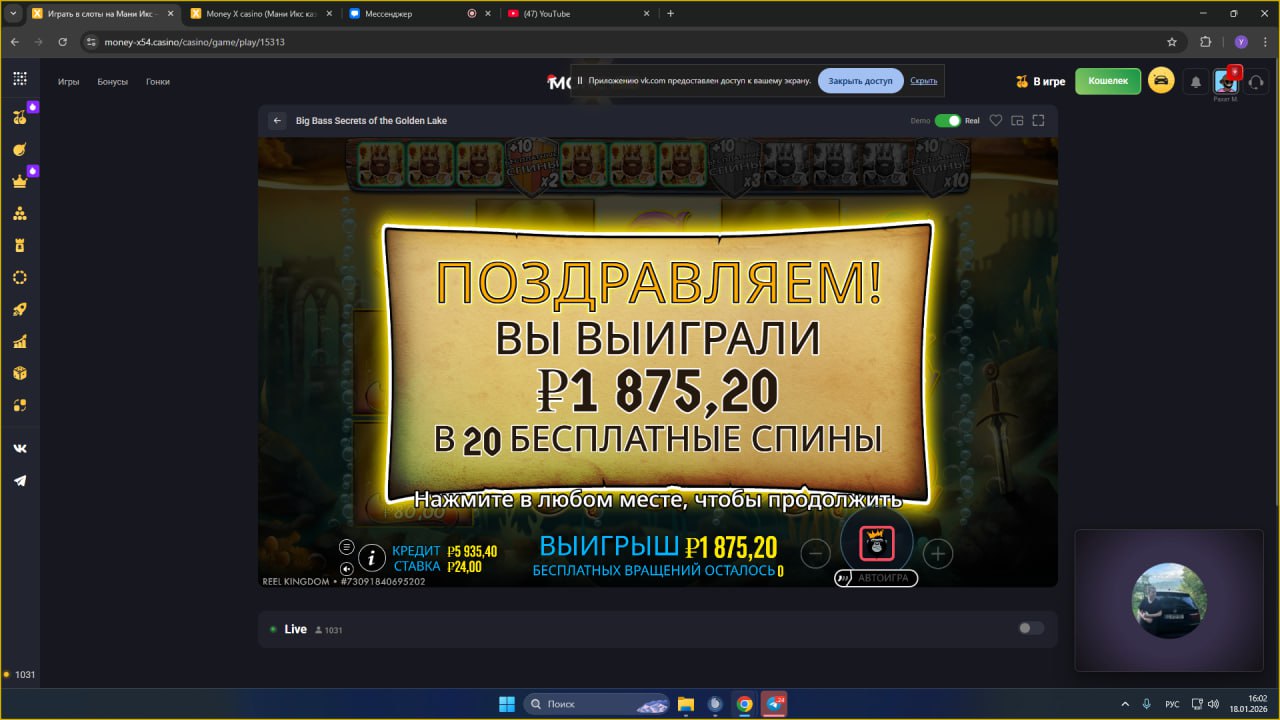The image size is (1280, 720).
Task: Click the Скрыть link in sharing bar
Action: click(x=923, y=81)
